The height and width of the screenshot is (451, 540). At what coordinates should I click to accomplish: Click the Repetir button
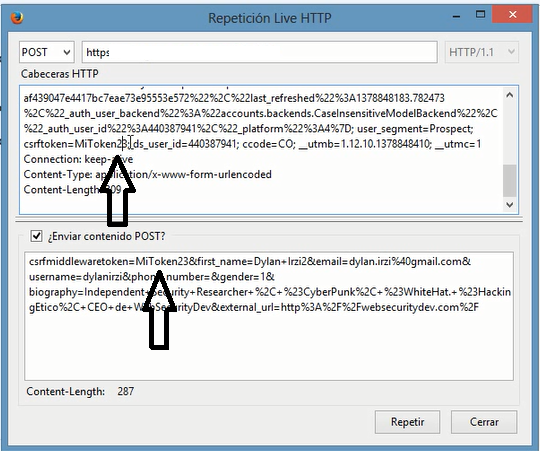[407, 422]
